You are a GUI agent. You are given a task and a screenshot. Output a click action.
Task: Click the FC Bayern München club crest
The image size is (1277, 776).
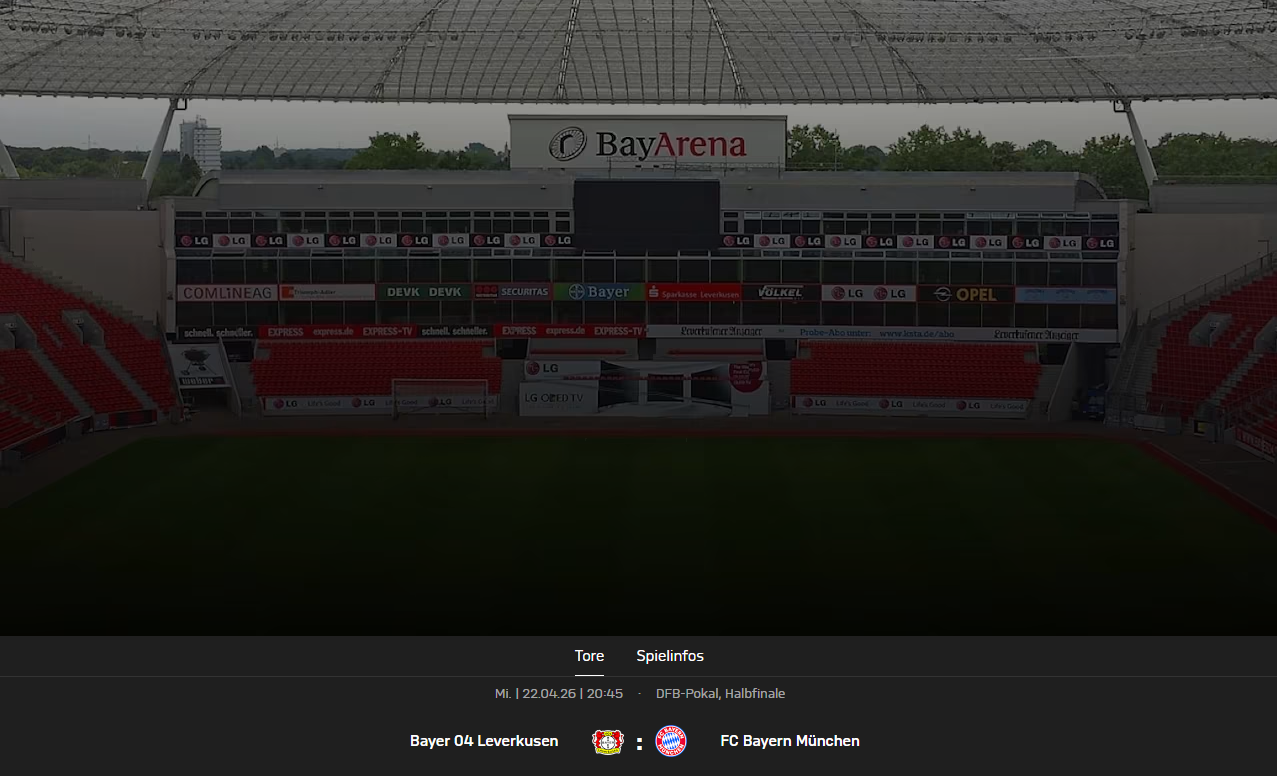pos(671,741)
